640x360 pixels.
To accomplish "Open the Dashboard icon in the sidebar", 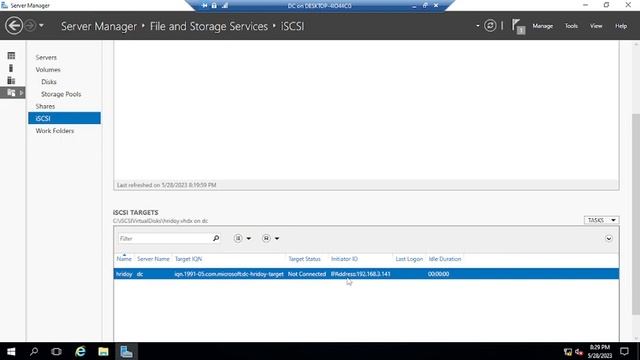I will [x=11, y=56].
